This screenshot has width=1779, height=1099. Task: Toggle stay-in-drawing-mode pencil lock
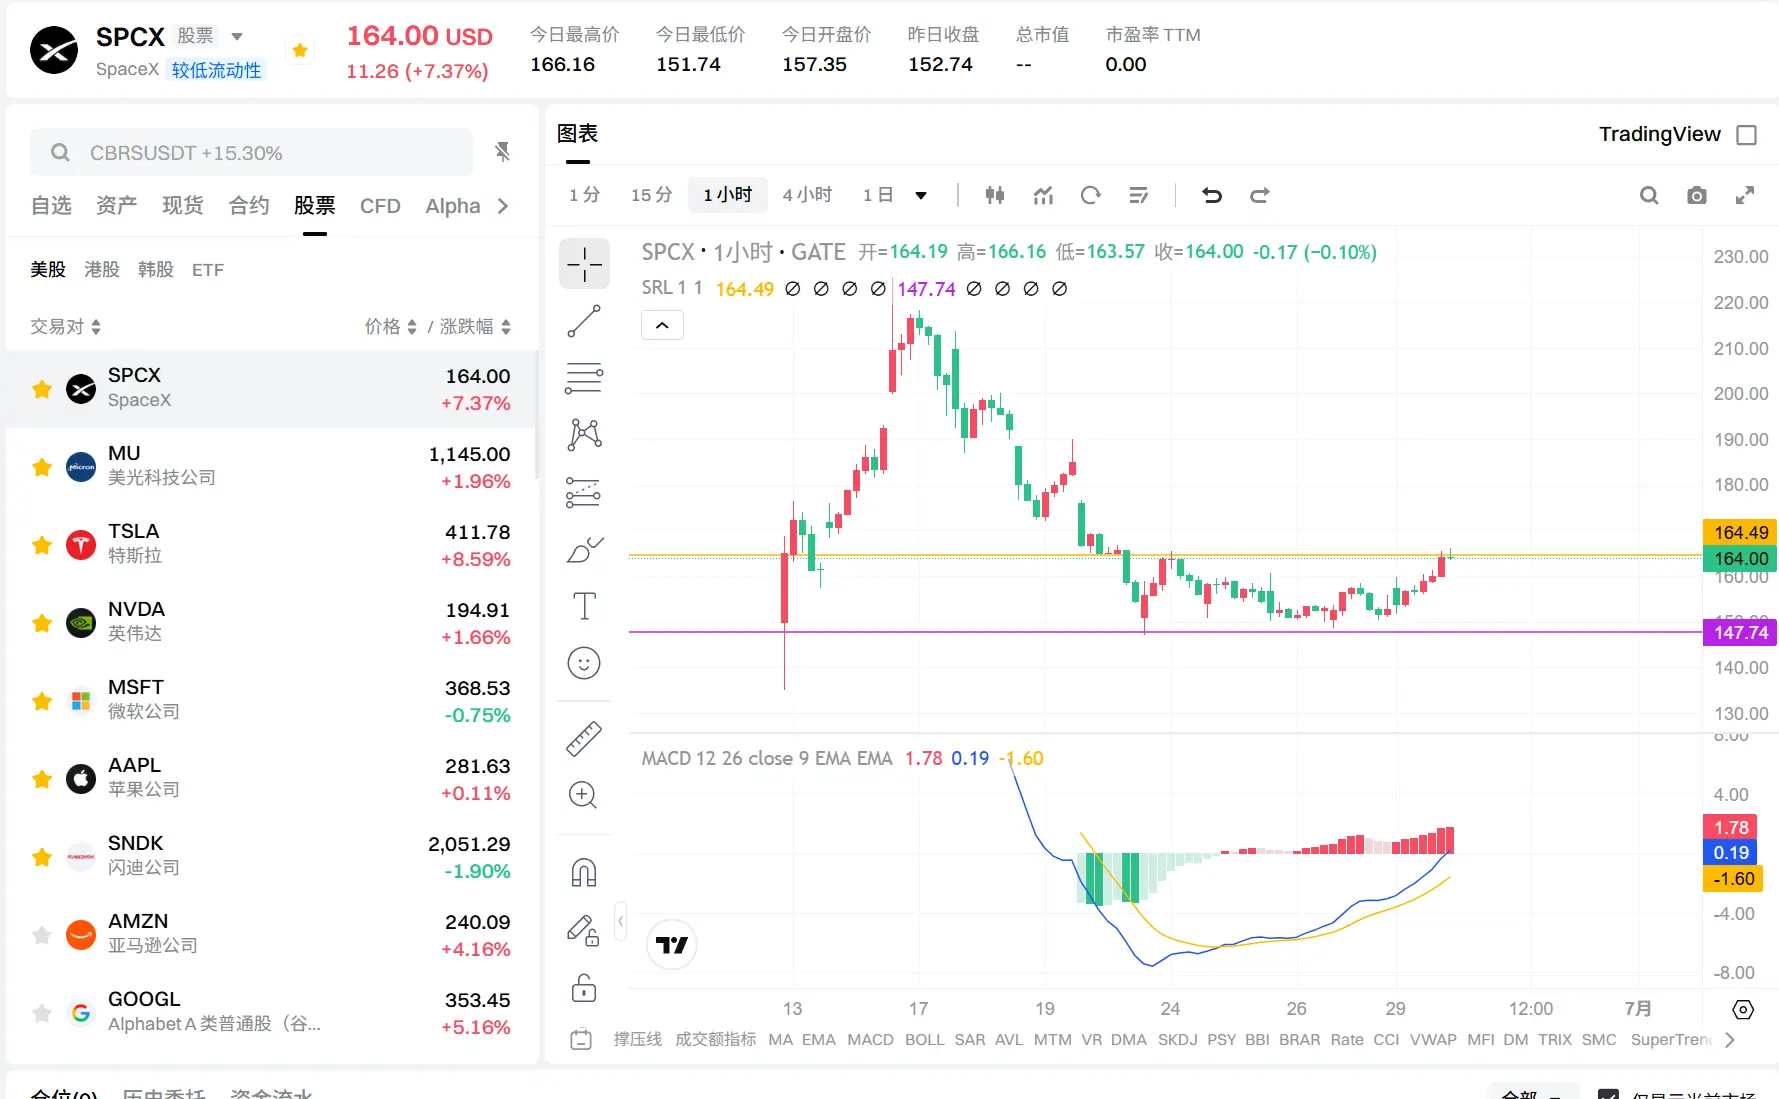(x=584, y=930)
